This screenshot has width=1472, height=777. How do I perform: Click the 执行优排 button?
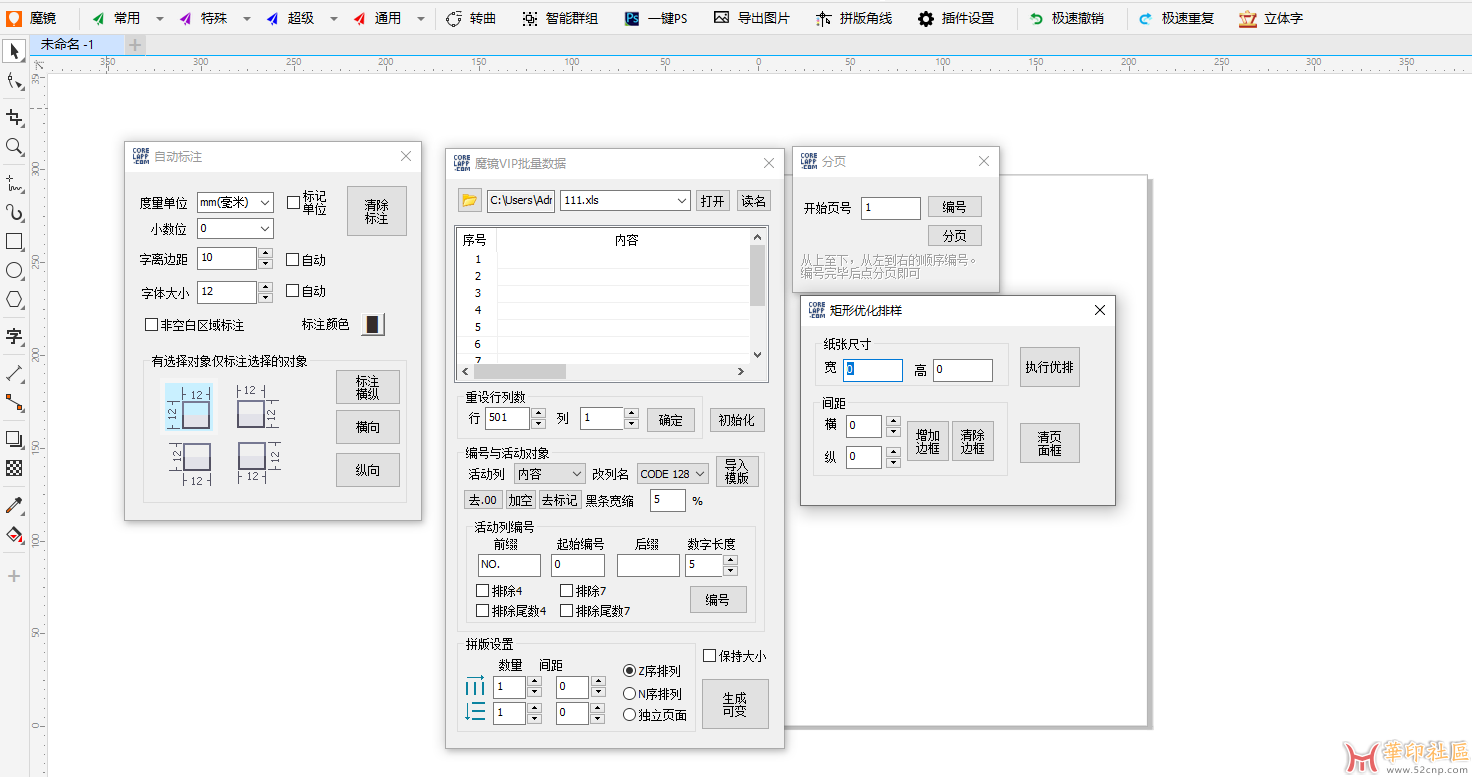[1050, 367]
